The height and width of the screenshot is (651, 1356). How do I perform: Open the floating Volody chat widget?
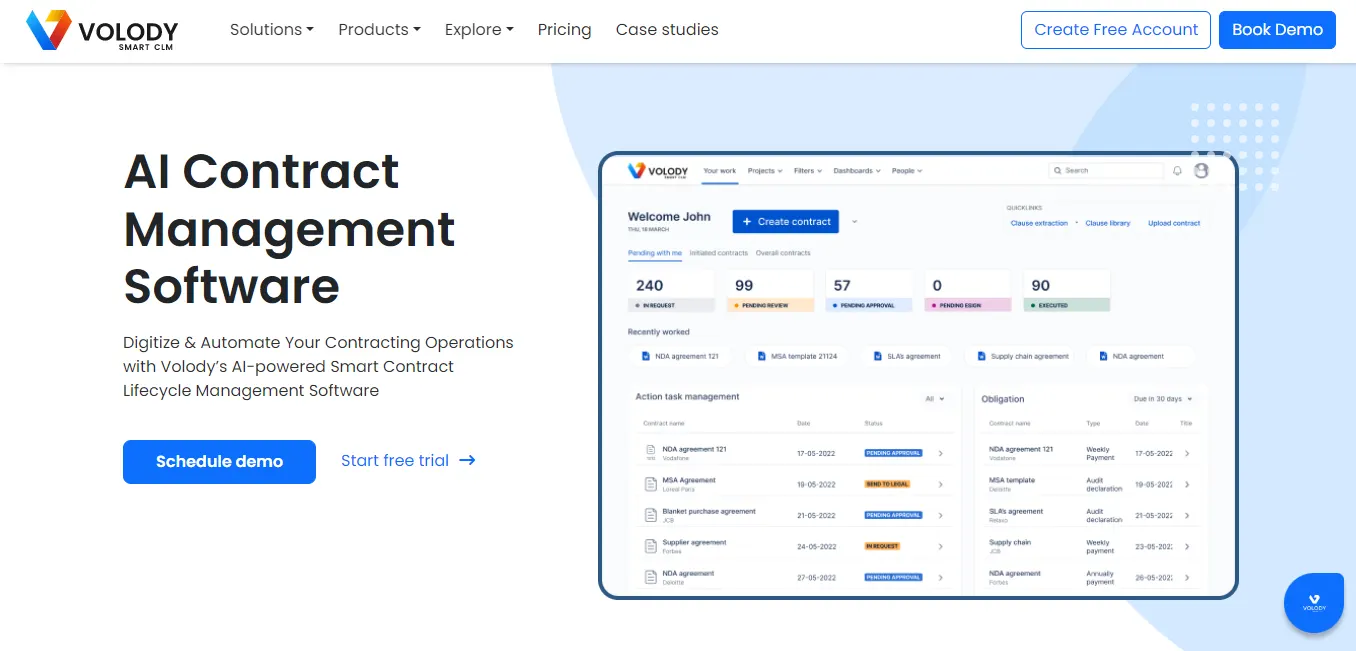coord(1313,602)
